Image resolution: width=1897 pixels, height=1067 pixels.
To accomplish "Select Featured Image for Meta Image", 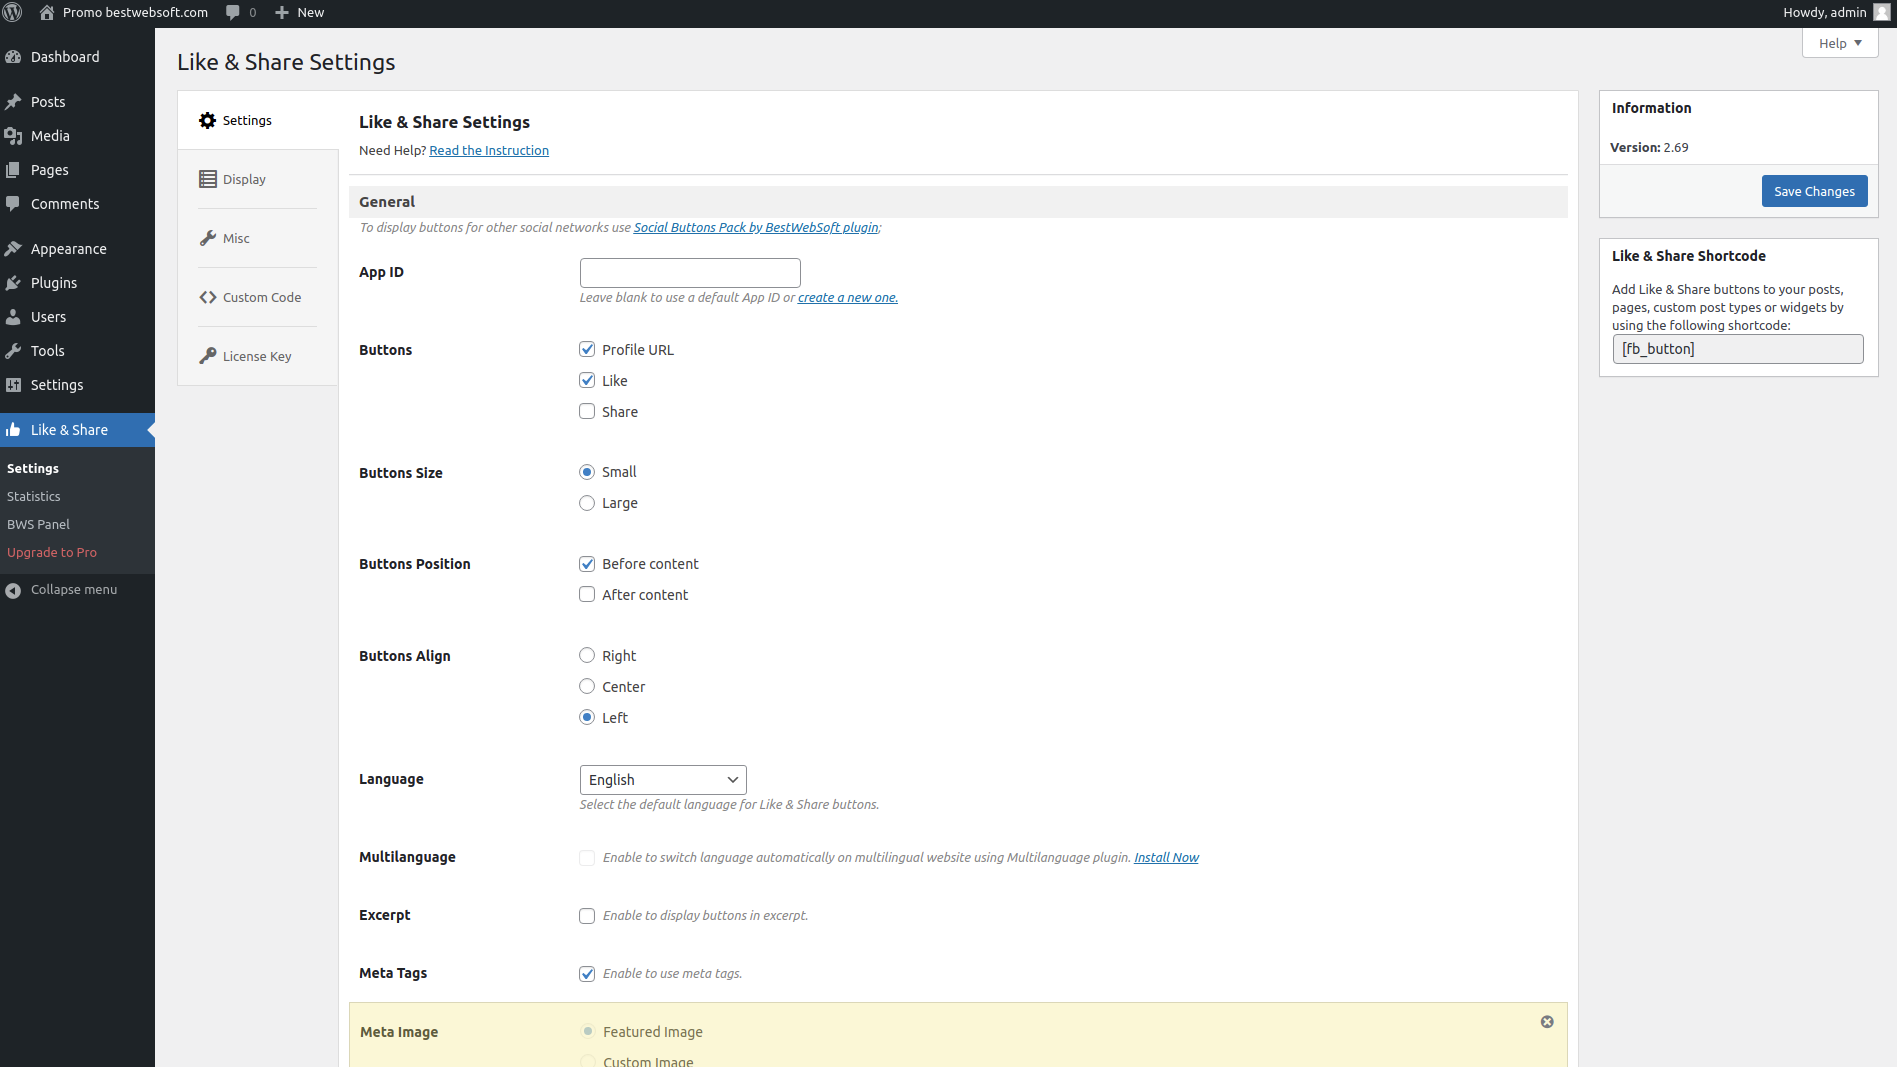I will click(588, 1032).
